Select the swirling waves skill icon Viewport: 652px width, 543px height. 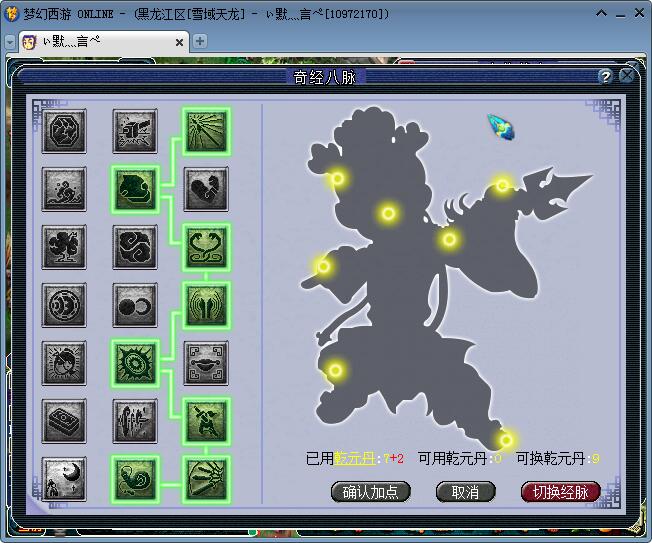click(64, 189)
